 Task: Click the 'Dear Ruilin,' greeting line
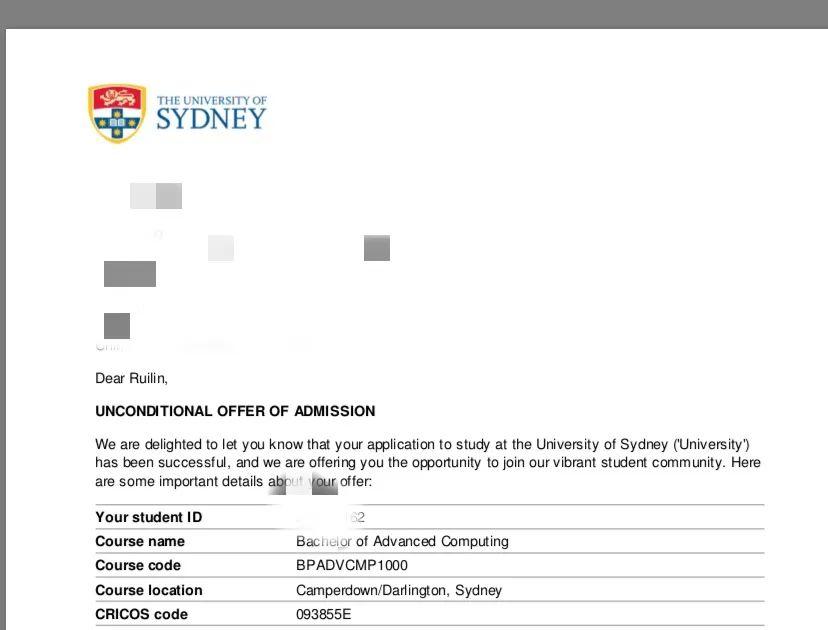(131, 378)
